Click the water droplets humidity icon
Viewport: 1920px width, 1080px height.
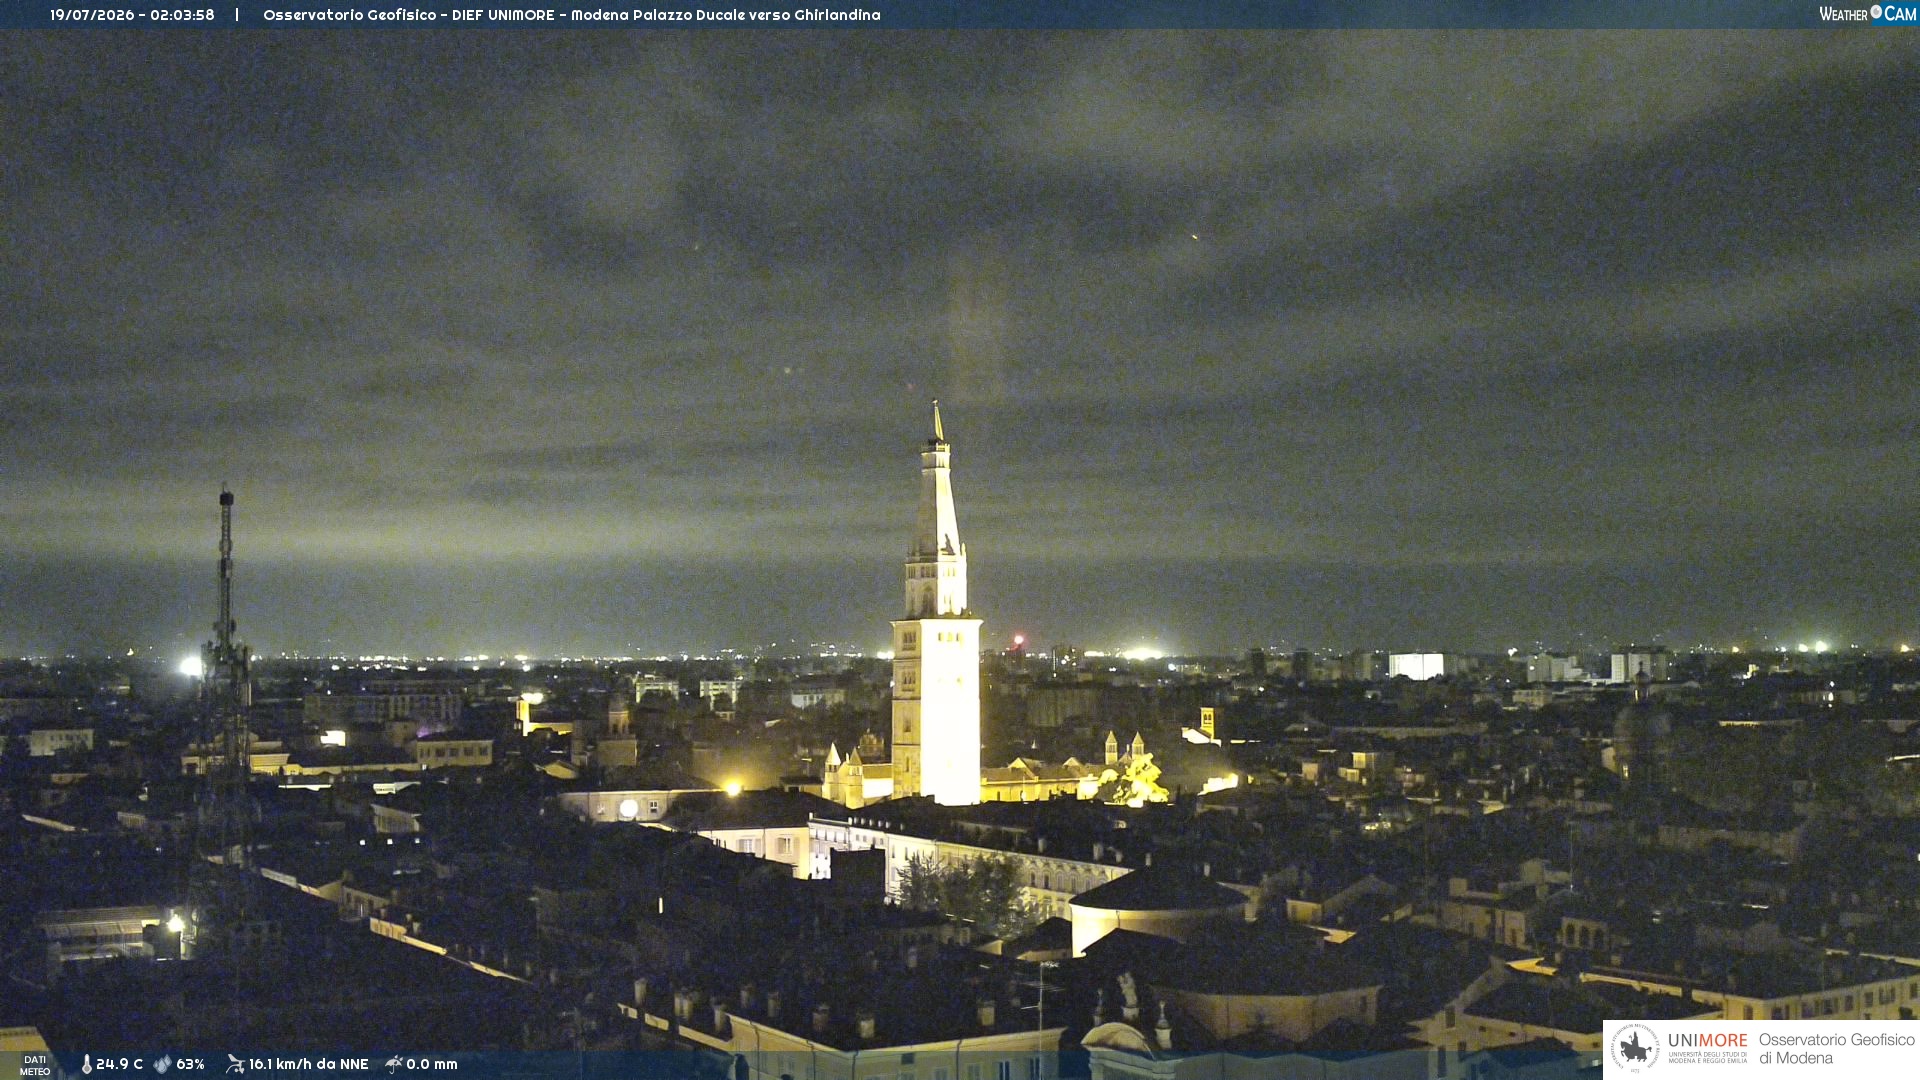pyautogui.click(x=163, y=1064)
